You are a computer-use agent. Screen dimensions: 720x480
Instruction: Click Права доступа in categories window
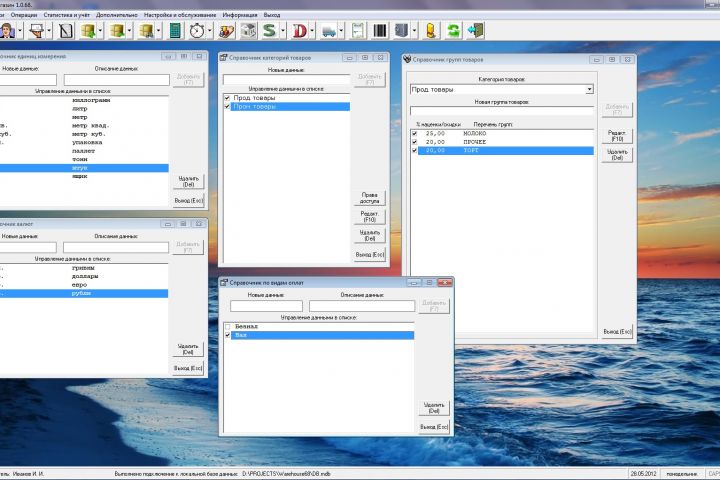pyautogui.click(x=370, y=198)
